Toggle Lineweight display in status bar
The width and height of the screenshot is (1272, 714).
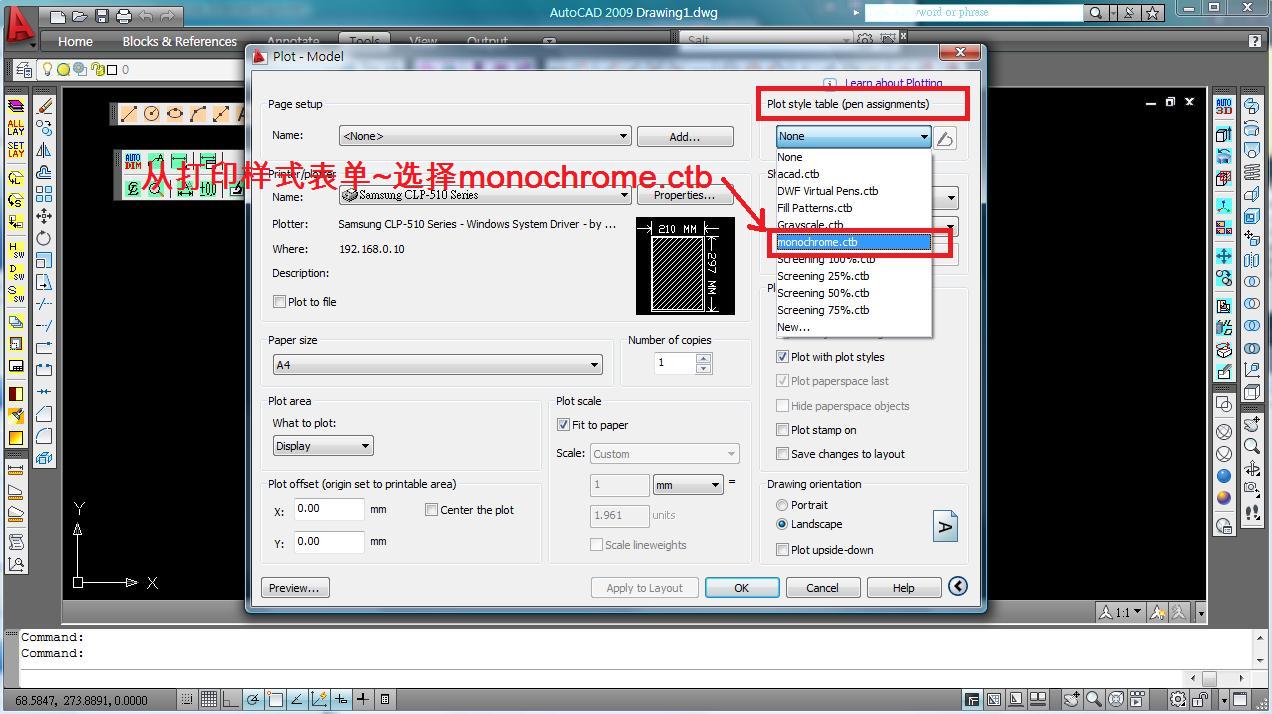click(363, 699)
